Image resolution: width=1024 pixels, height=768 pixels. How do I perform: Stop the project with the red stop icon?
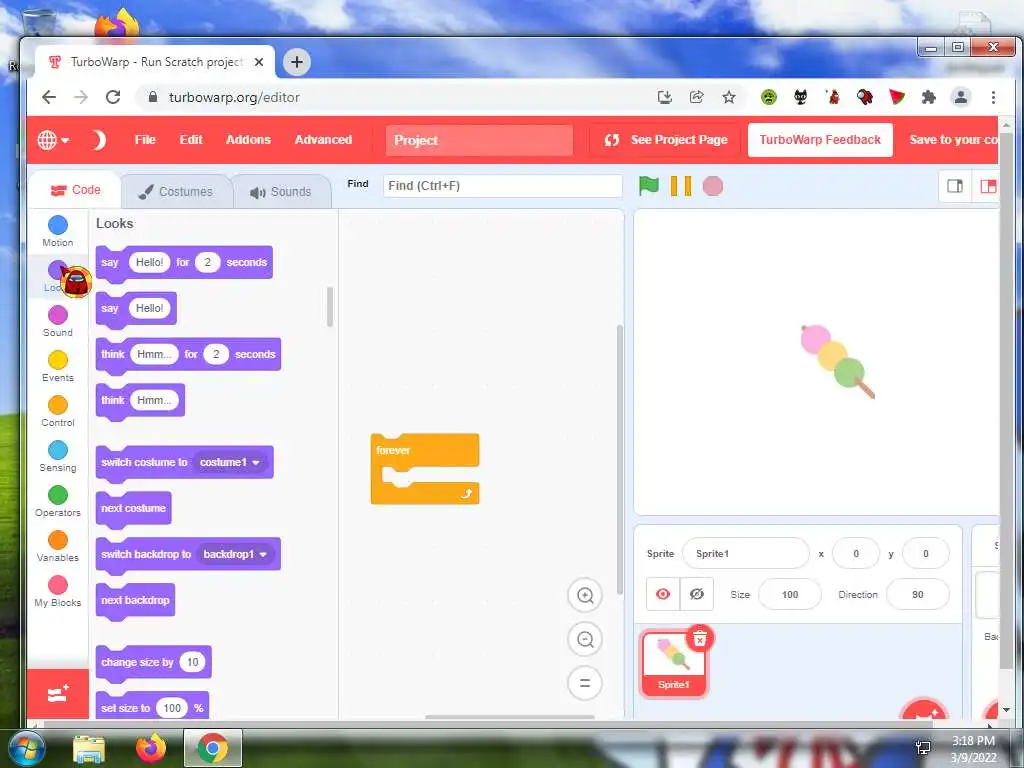(712, 186)
